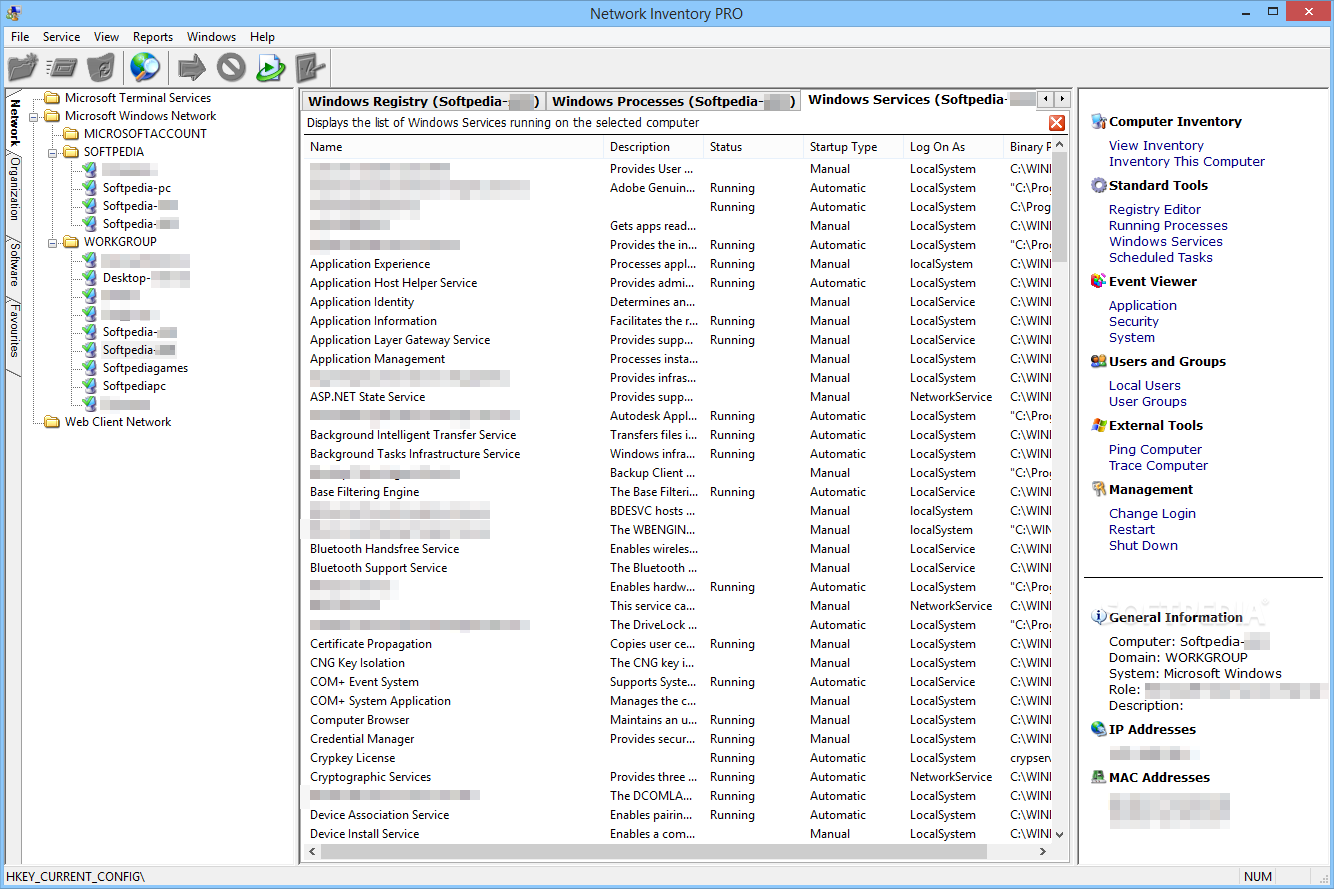Click the vertical scrollbar down arrow
1334x889 pixels.
[x=1060, y=834]
